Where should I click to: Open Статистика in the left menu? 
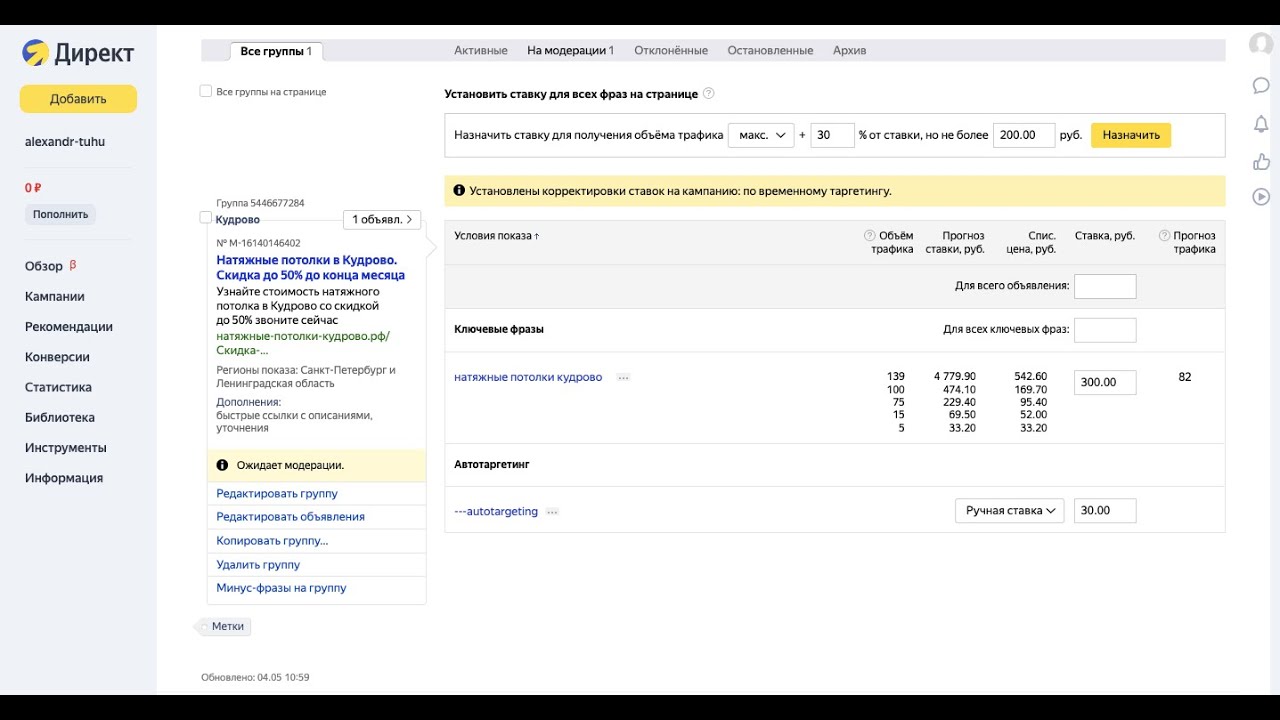click(x=58, y=387)
